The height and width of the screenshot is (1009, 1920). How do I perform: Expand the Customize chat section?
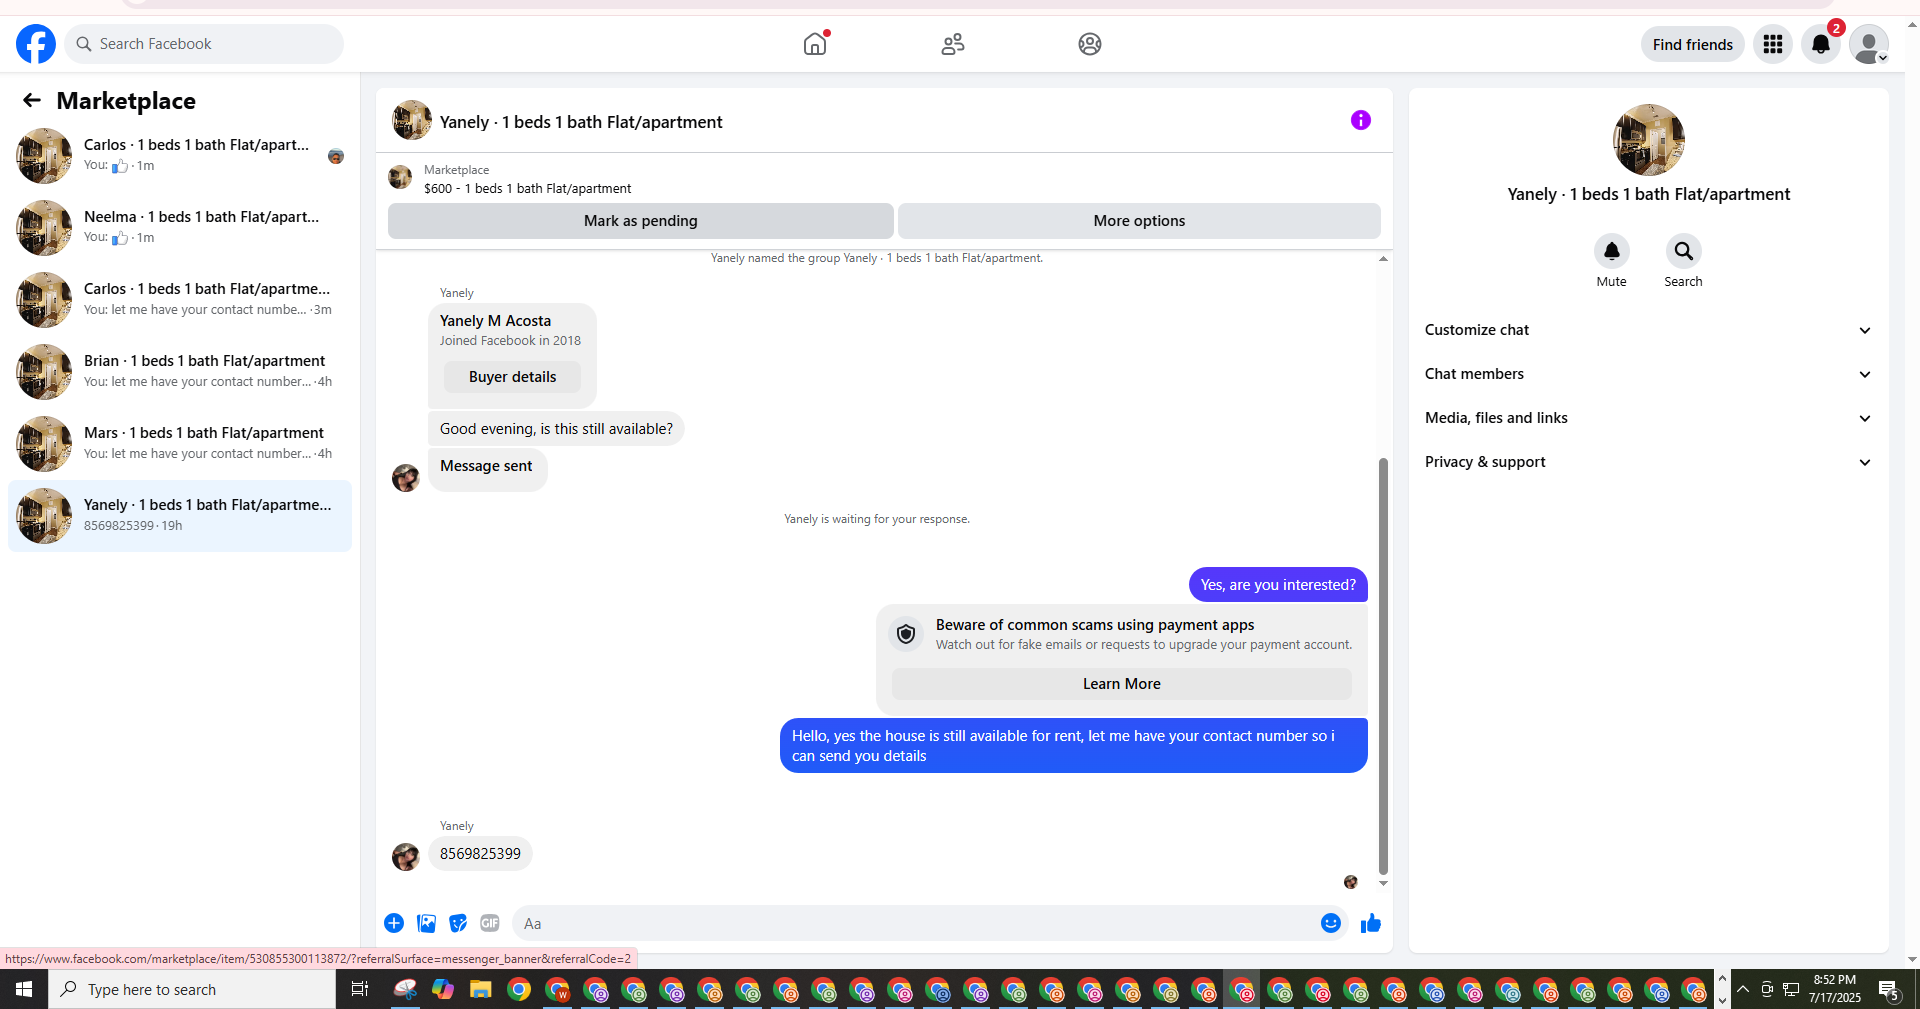coord(1648,330)
